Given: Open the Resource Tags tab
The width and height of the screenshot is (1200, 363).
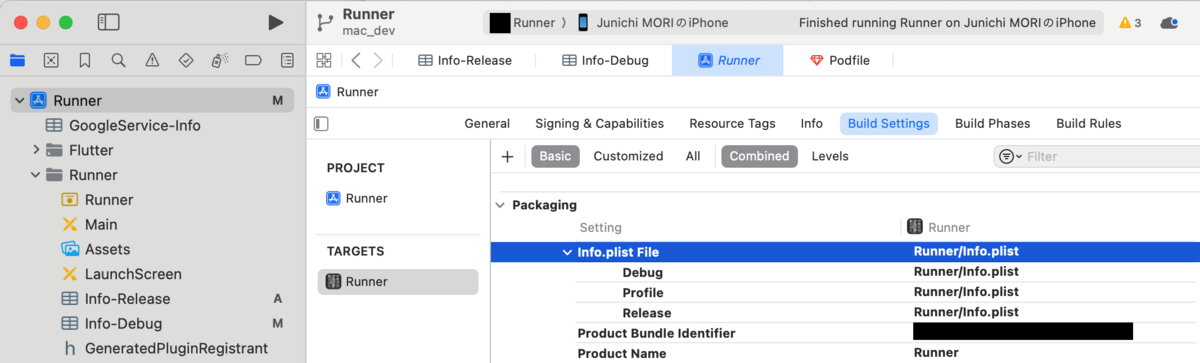Looking at the screenshot, I should coord(732,124).
